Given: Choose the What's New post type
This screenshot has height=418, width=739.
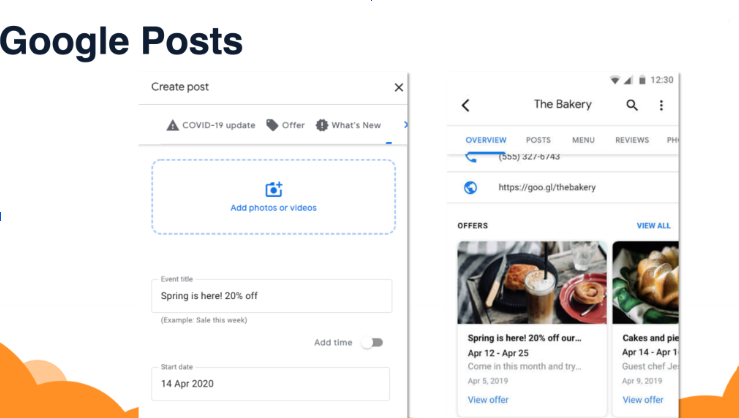Looking at the screenshot, I should [x=348, y=125].
